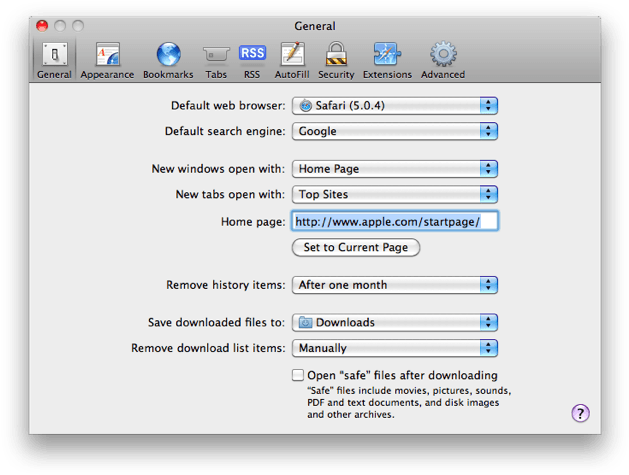Open the New windows open with dropdown

(395, 169)
